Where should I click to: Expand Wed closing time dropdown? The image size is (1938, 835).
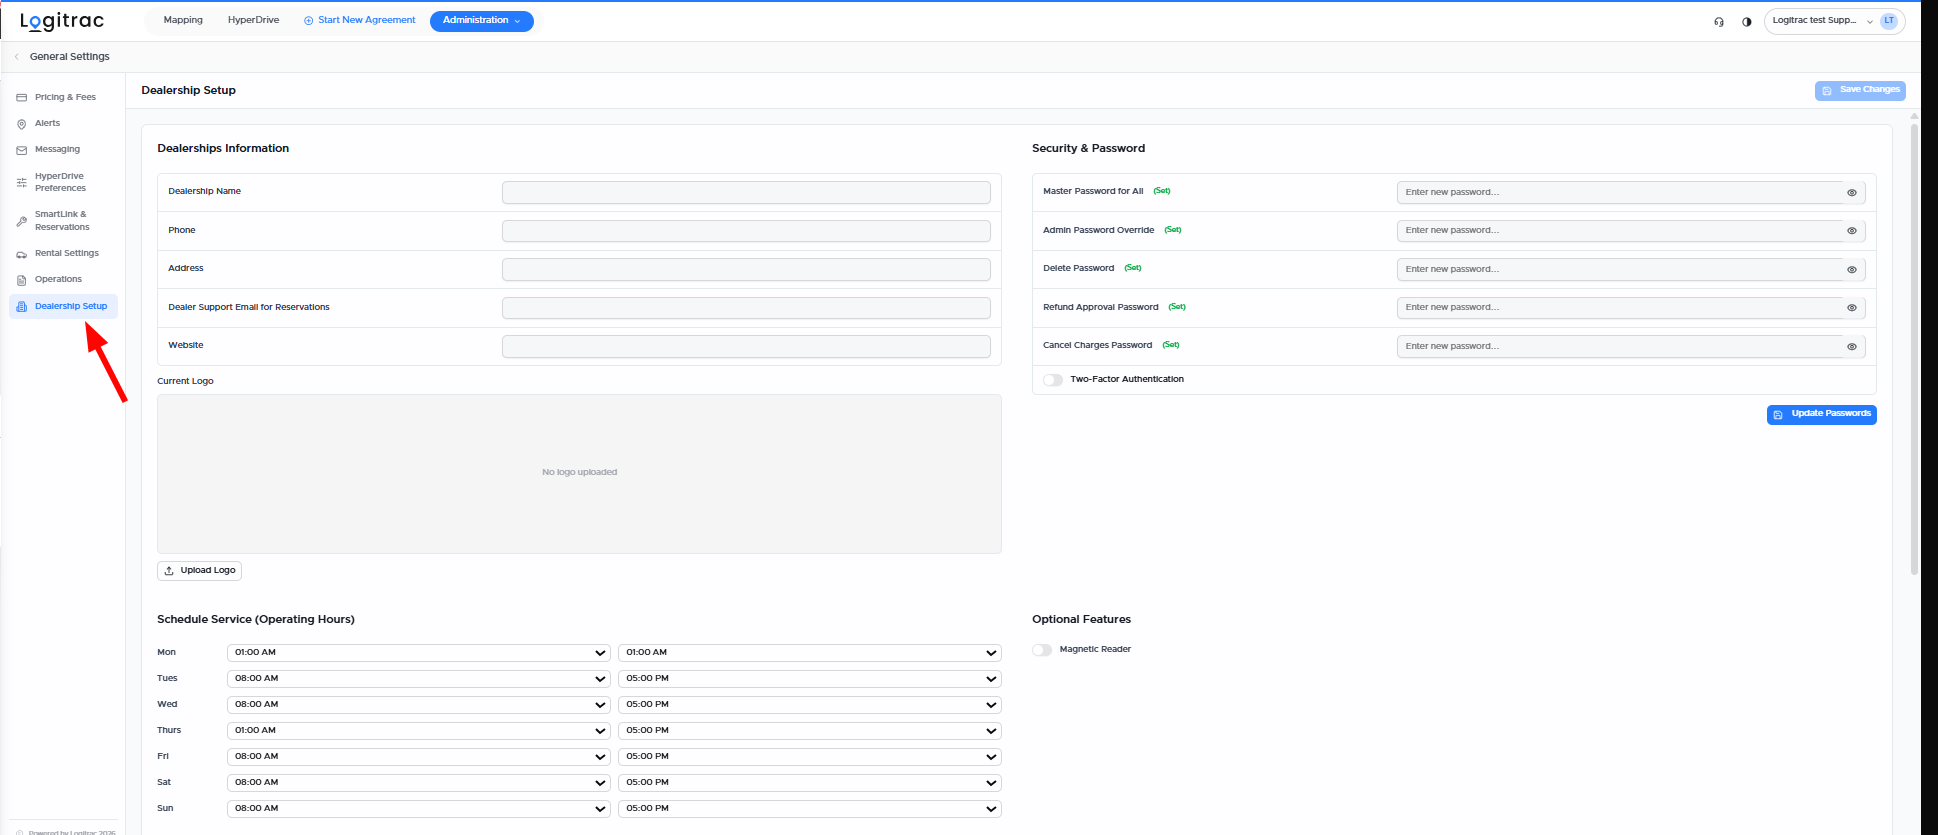click(x=810, y=705)
